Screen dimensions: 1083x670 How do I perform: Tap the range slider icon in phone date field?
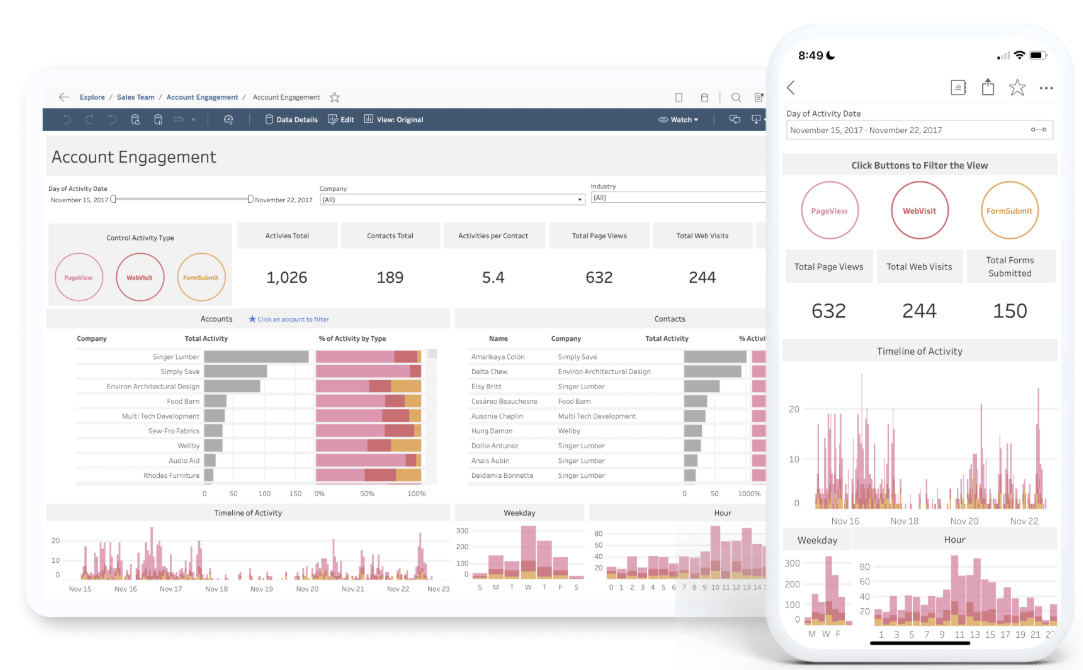(1039, 130)
